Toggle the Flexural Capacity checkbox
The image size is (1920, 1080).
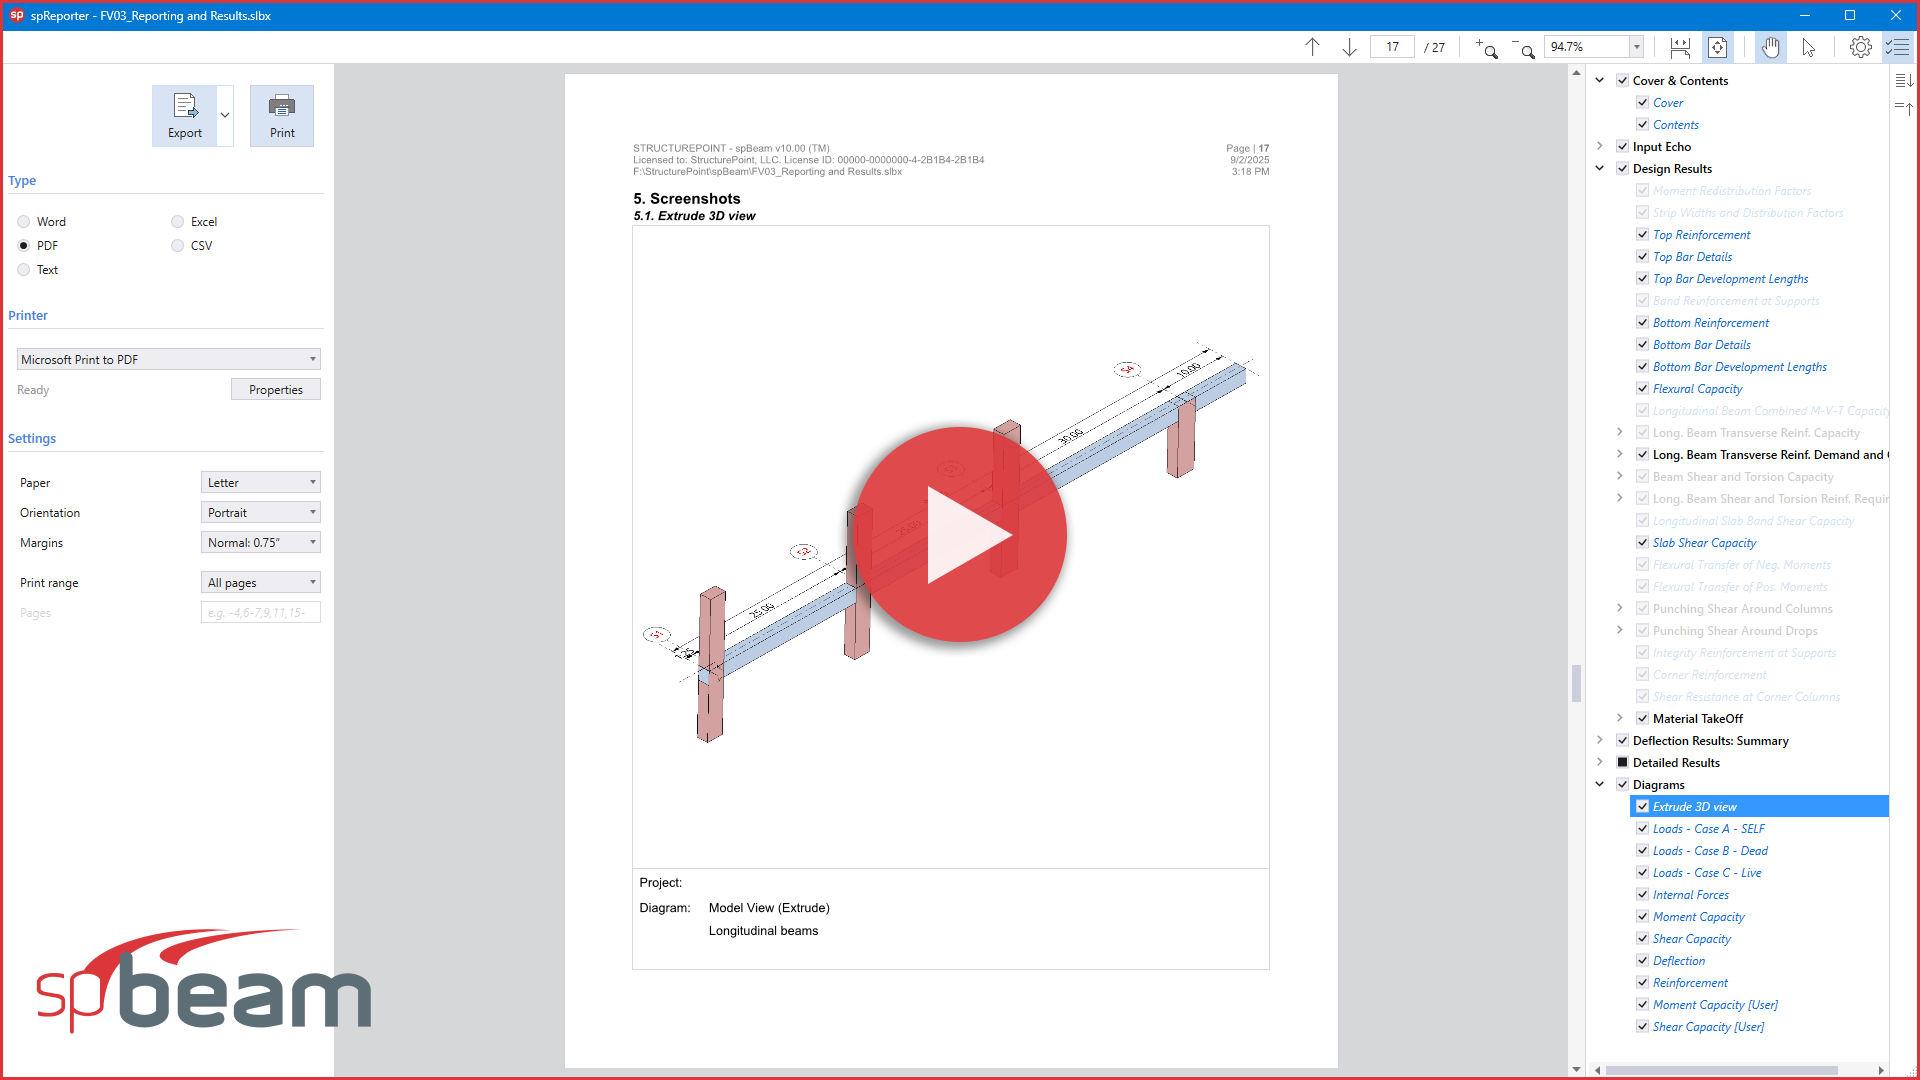1642,389
